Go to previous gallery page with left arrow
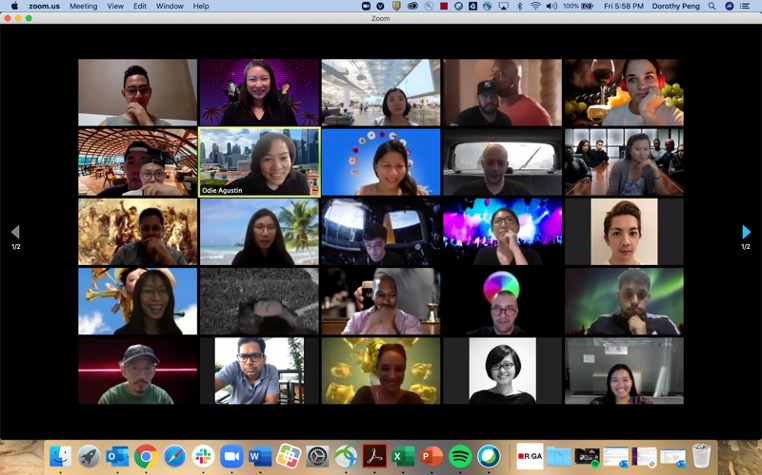This screenshot has height=475, width=762. tap(15, 232)
